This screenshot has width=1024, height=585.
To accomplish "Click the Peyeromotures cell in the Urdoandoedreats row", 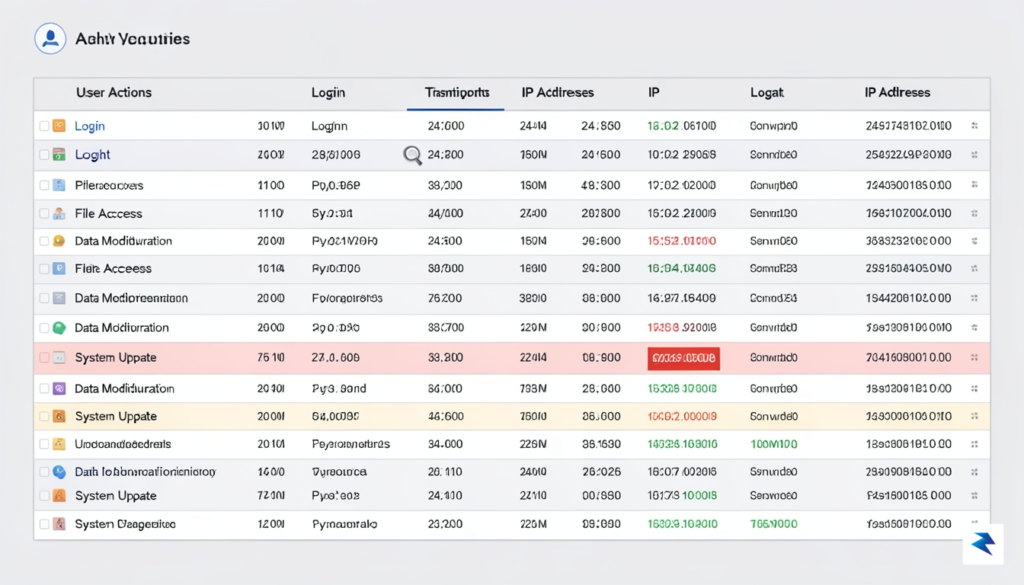I will pos(351,444).
